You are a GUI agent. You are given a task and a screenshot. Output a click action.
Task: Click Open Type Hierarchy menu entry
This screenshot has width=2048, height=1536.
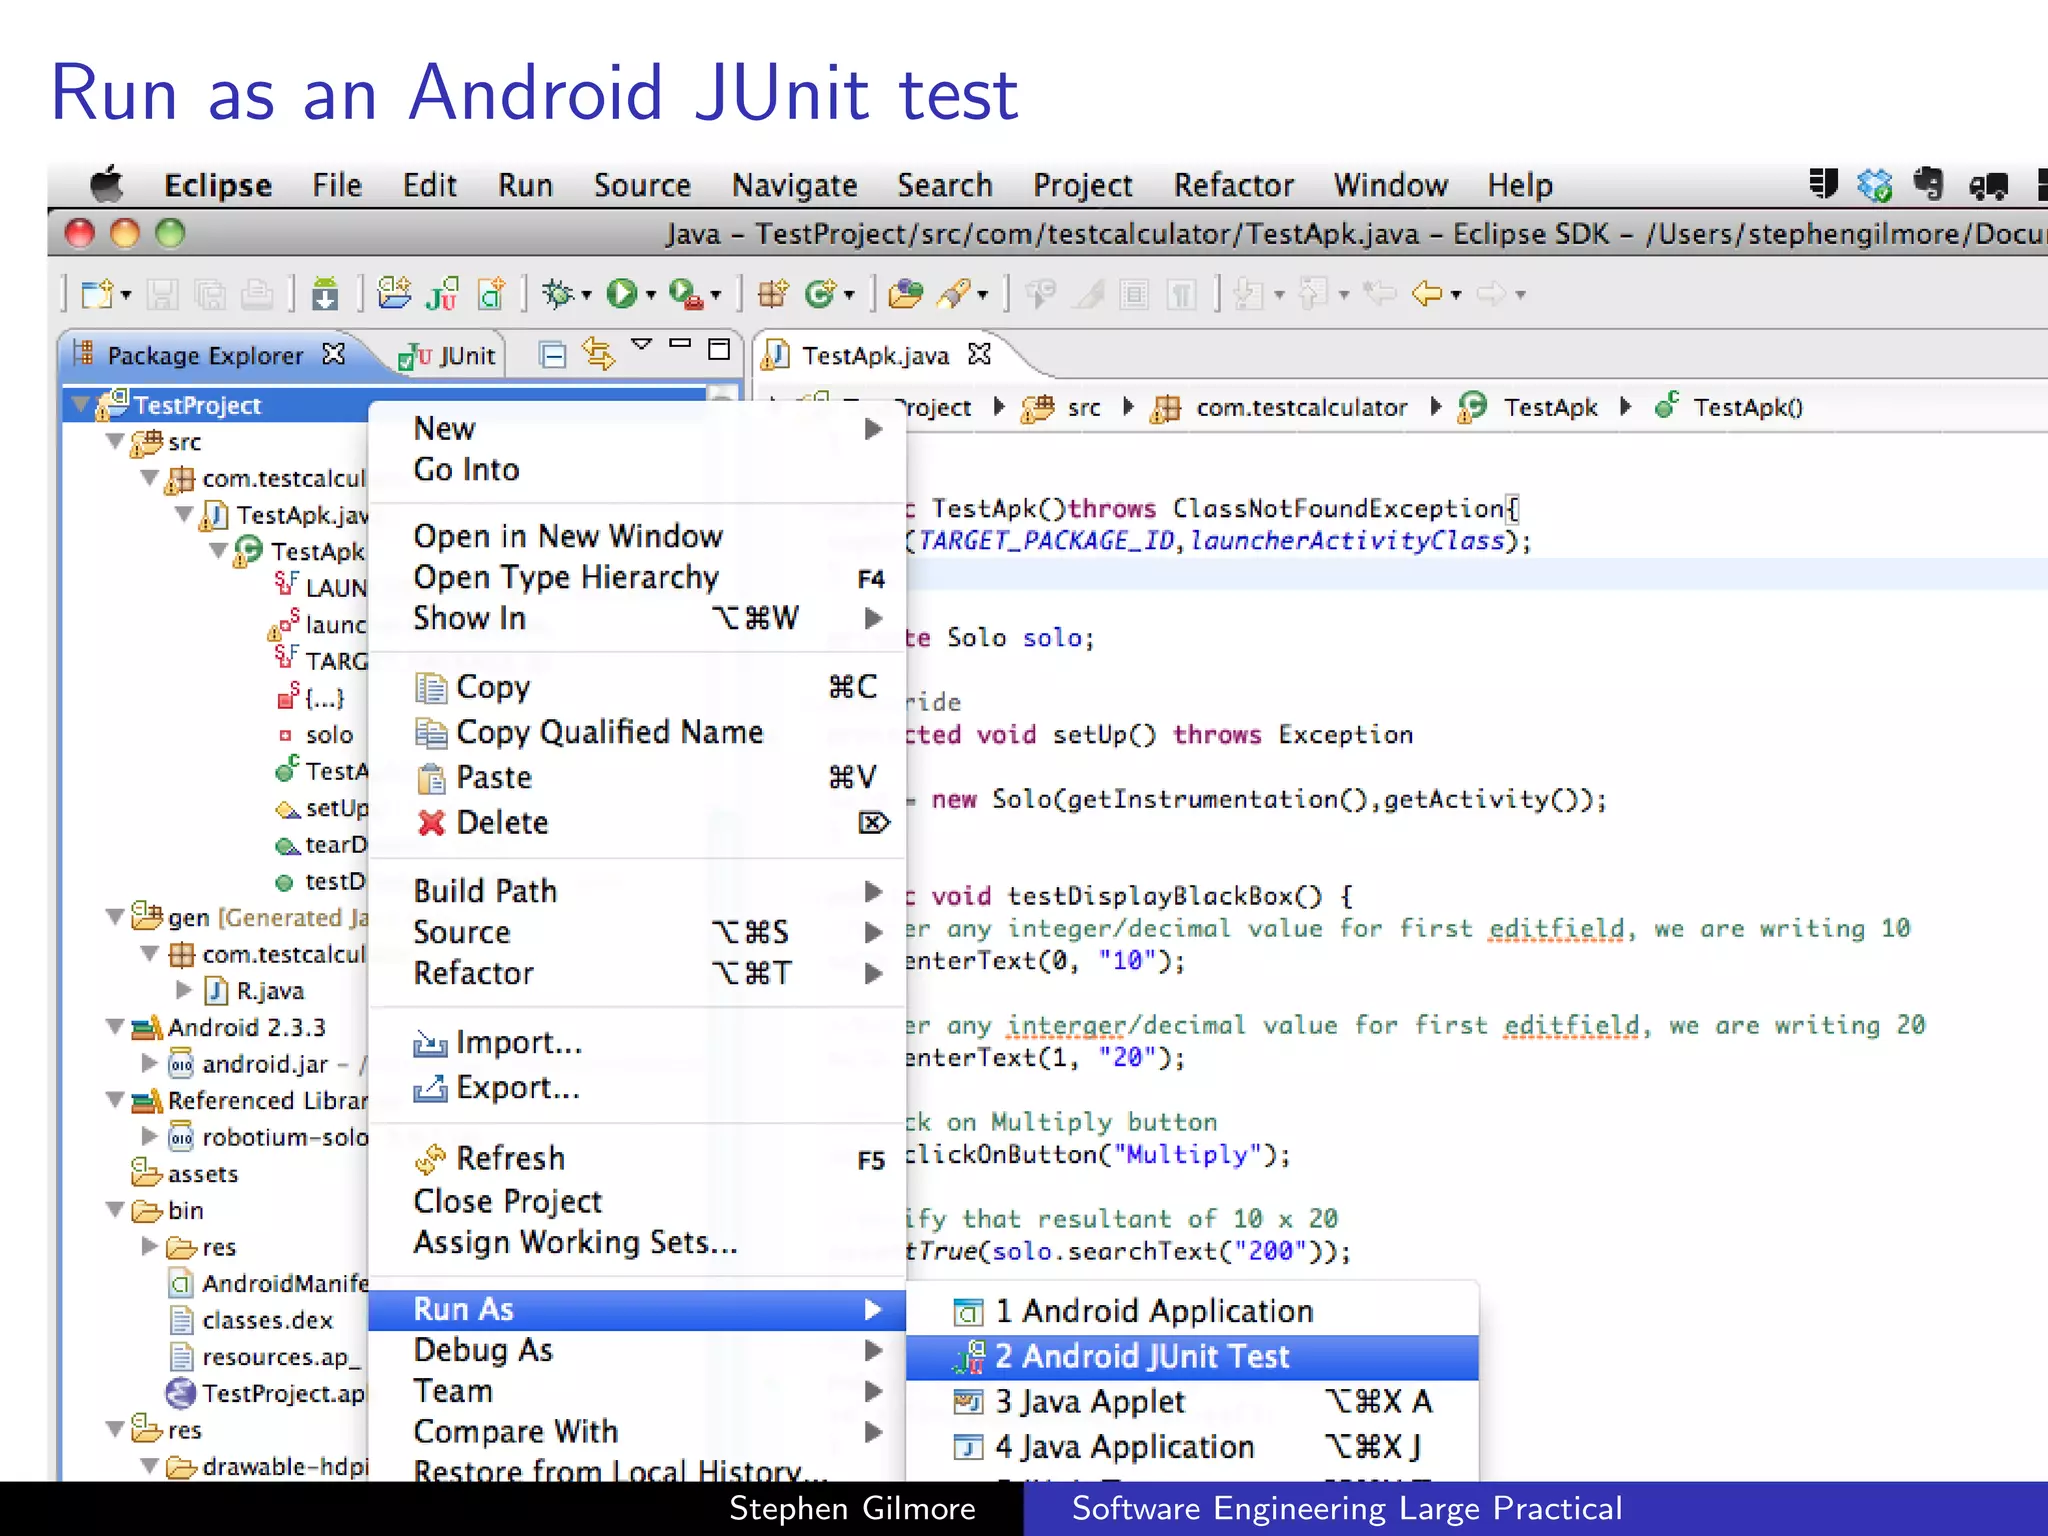tap(637, 577)
